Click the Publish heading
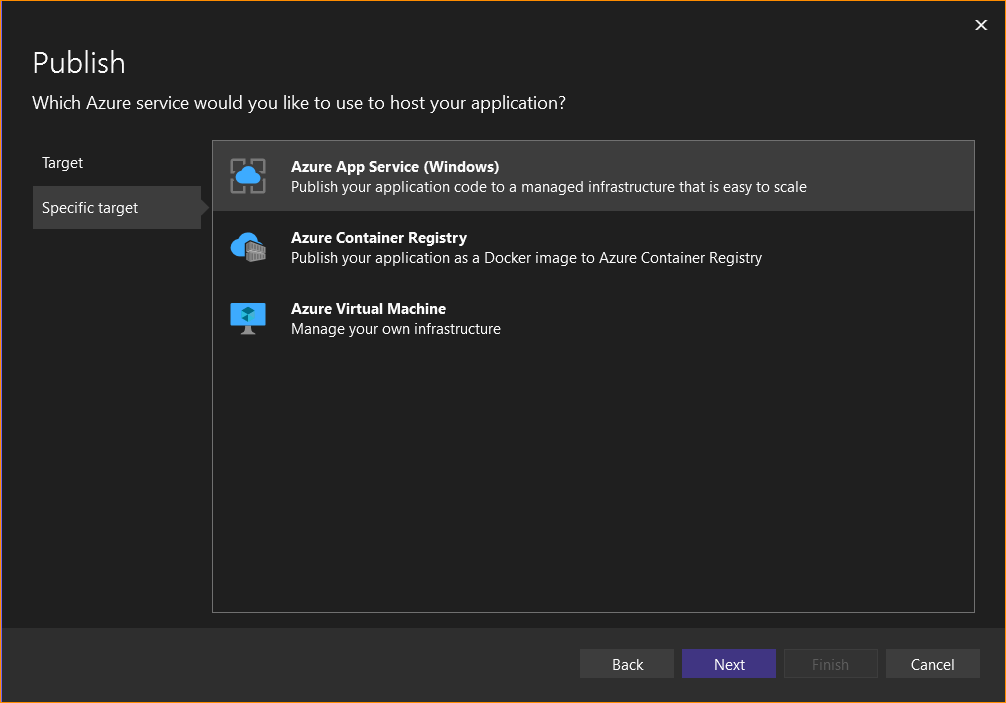The image size is (1006, 703). (x=79, y=63)
